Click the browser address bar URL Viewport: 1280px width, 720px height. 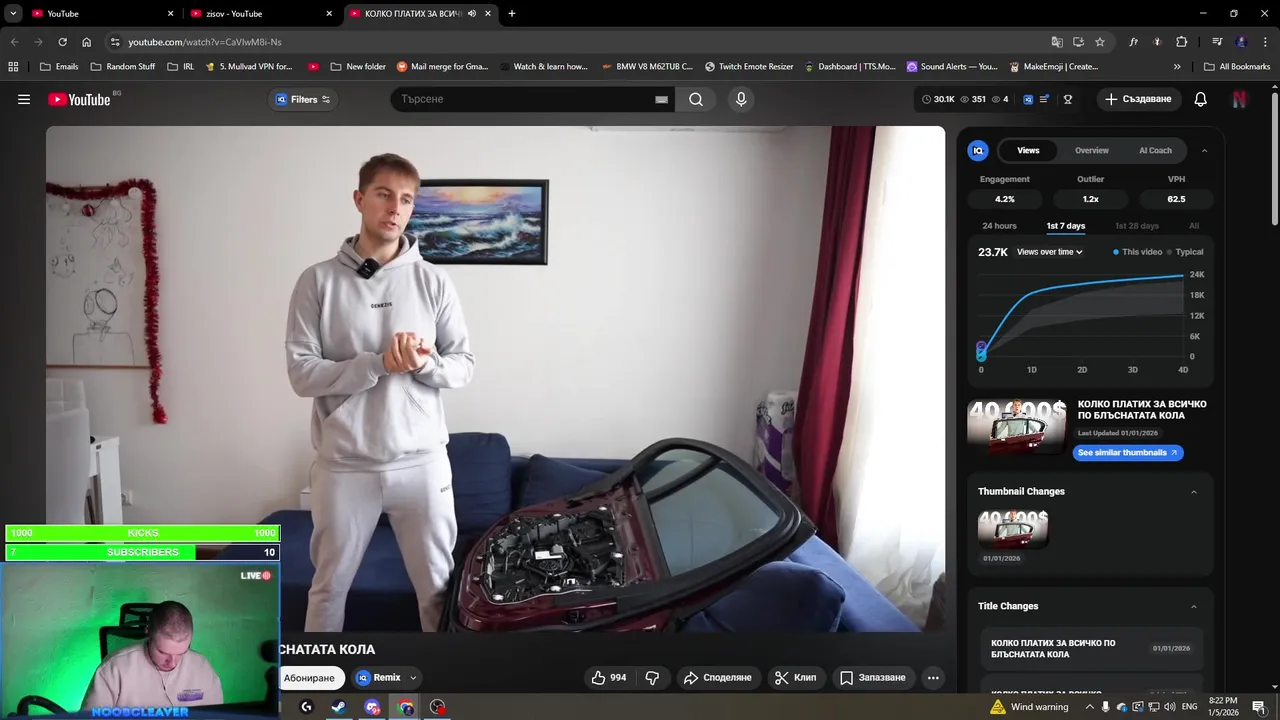(x=205, y=42)
